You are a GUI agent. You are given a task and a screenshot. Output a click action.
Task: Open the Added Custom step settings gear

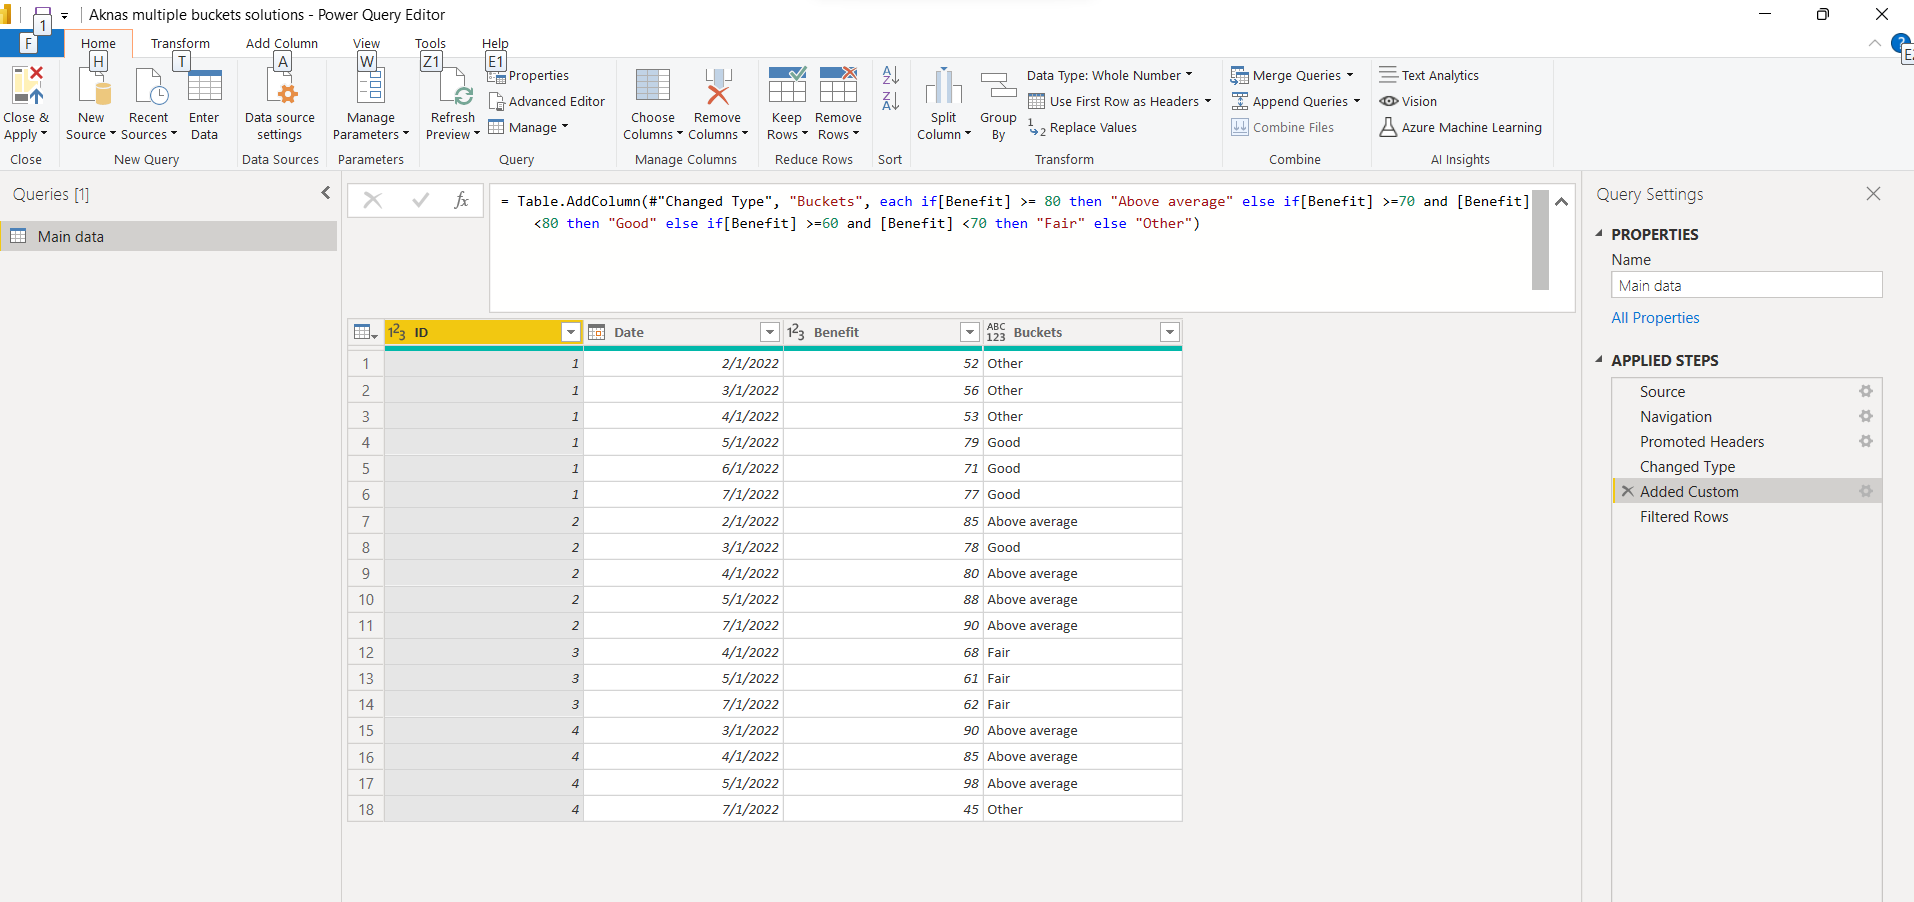[x=1866, y=491]
